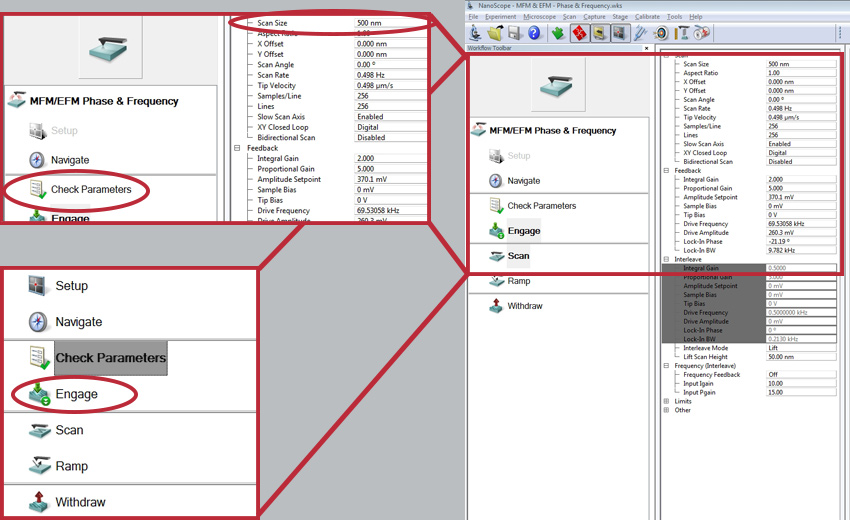Click the Amplitude Setpoint 370.1 mV field in the main window
The height and width of the screenshot is (520, 850).
[x=801, y=197]
